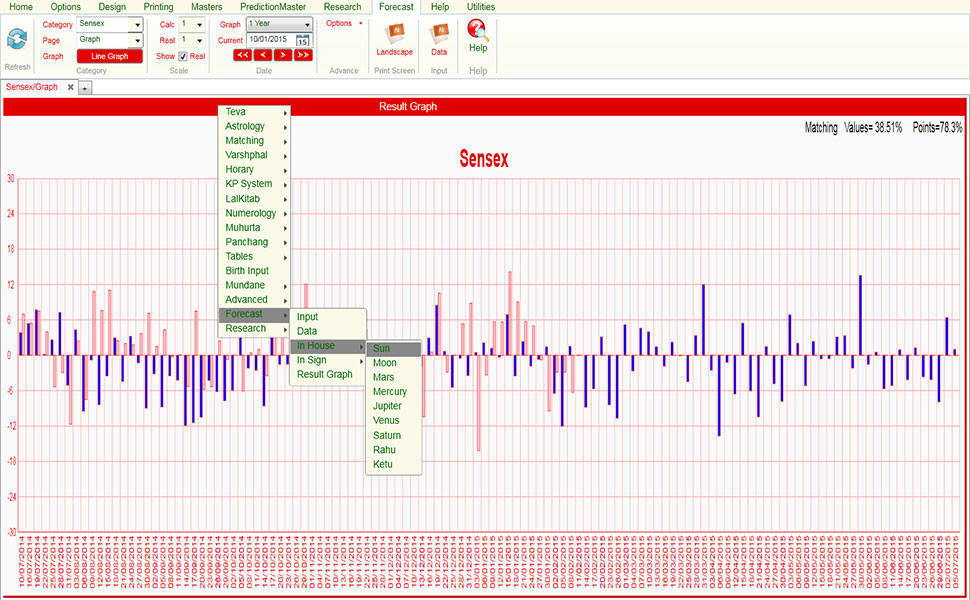Open the Help ribbon tab

pos(440,7)
